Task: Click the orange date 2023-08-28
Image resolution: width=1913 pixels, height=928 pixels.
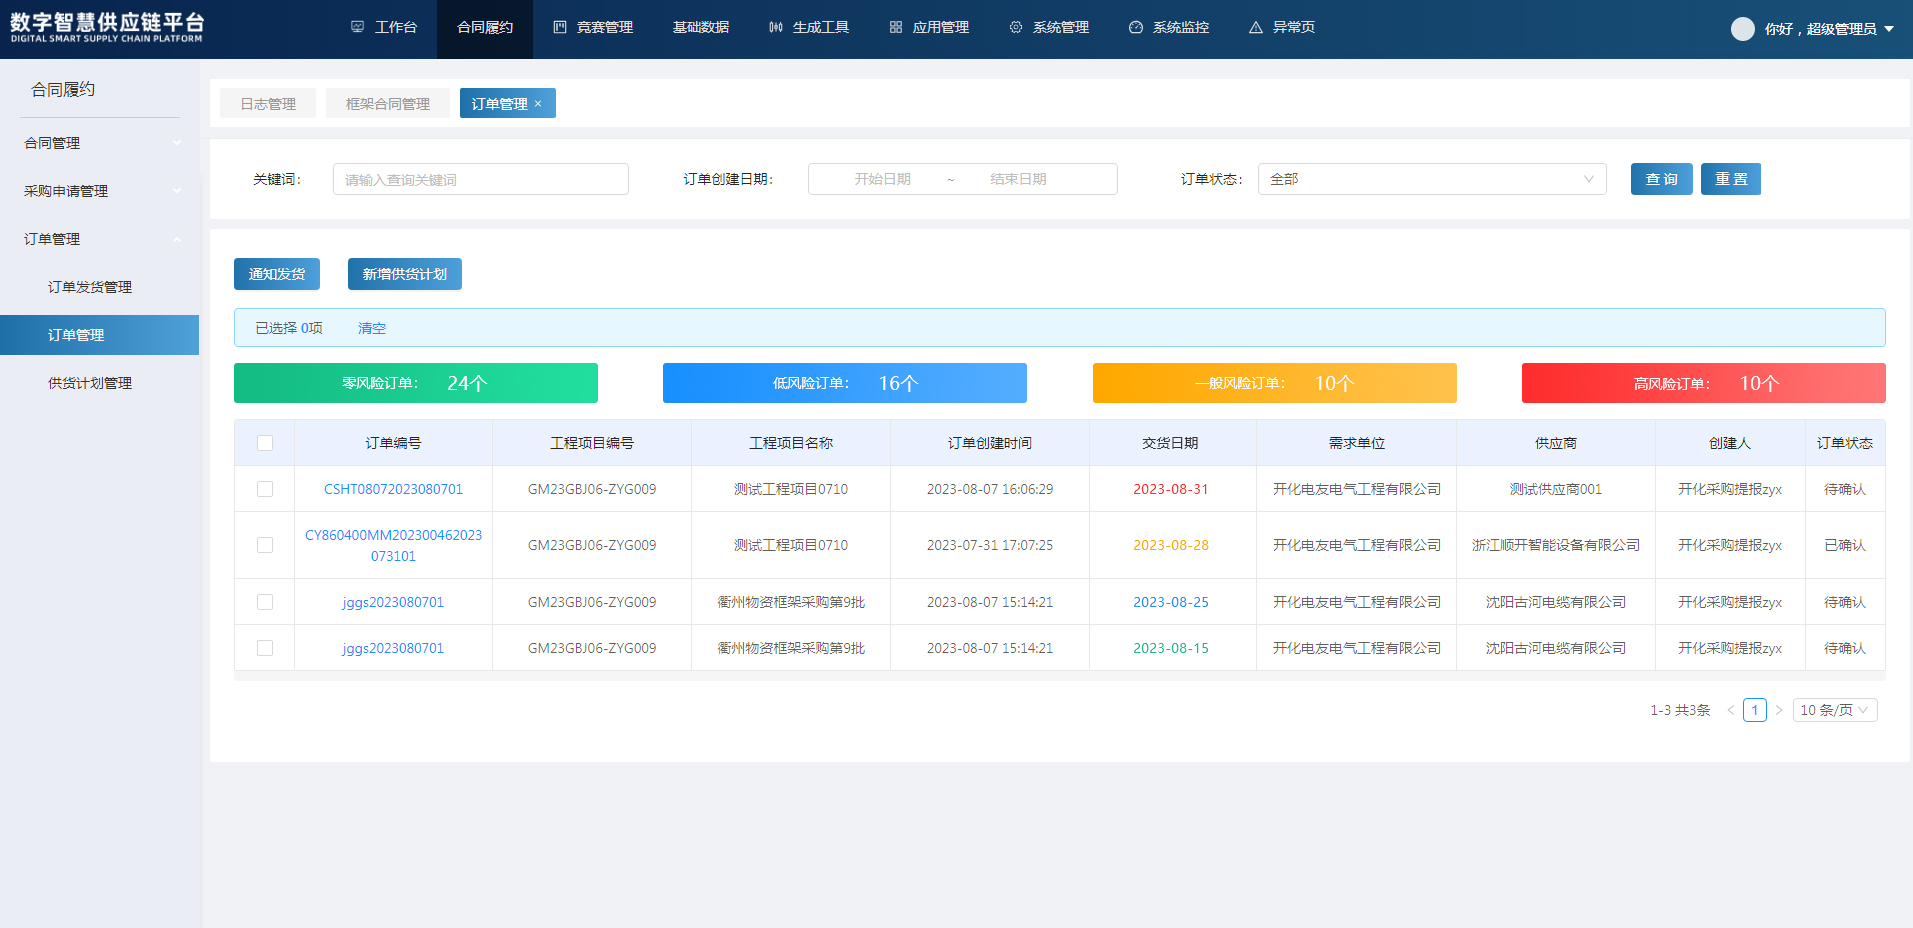Action: click(1171, 545)
